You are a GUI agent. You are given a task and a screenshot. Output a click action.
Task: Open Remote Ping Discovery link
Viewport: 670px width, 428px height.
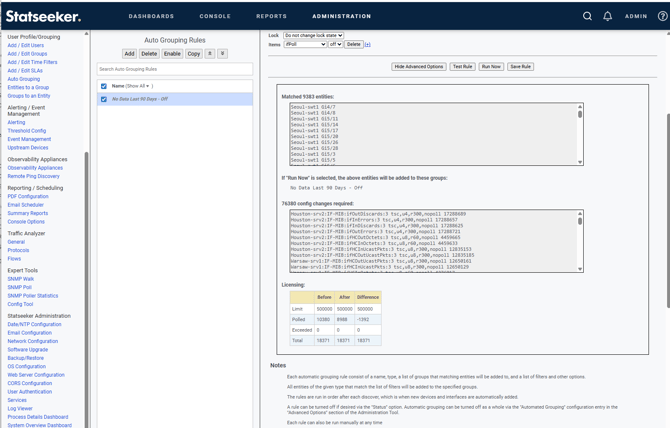(x=33, y=176)
